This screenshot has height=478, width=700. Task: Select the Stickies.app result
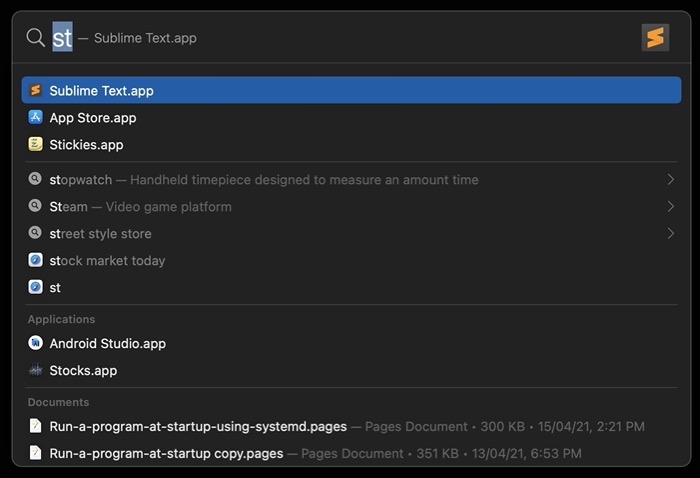86,145
